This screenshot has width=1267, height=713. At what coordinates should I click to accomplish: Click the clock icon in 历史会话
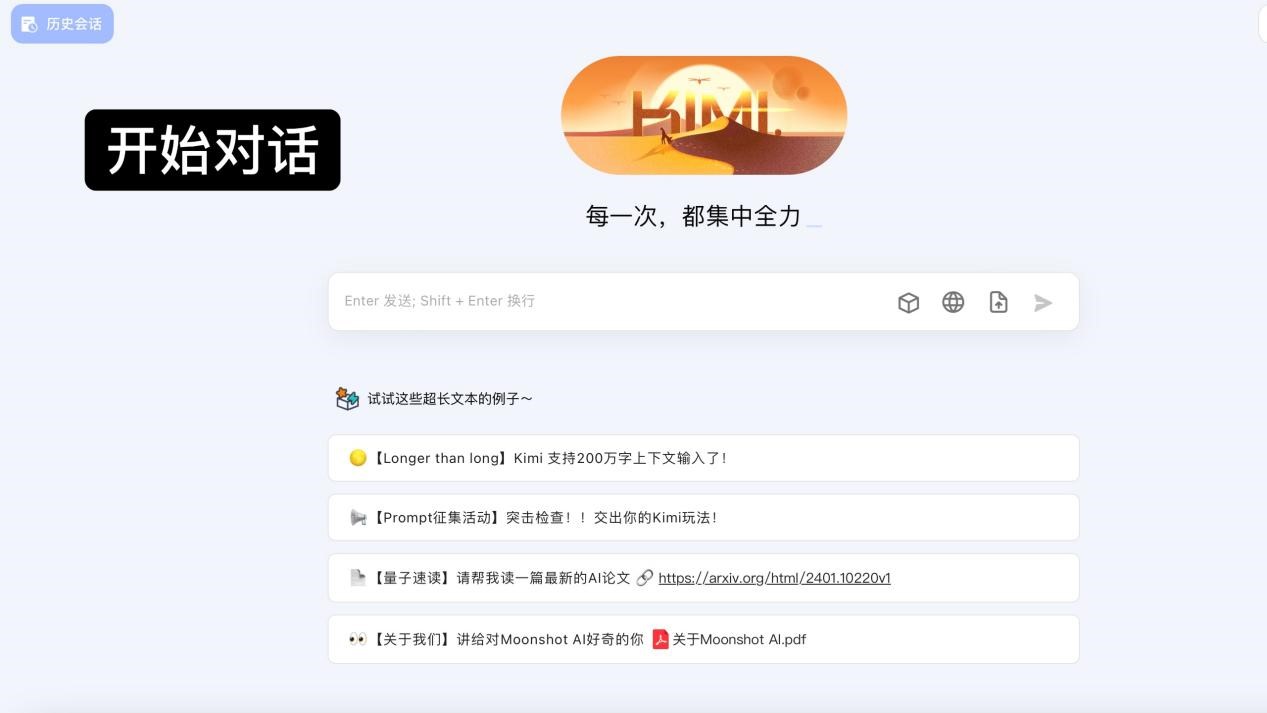(x=29, y=24)
